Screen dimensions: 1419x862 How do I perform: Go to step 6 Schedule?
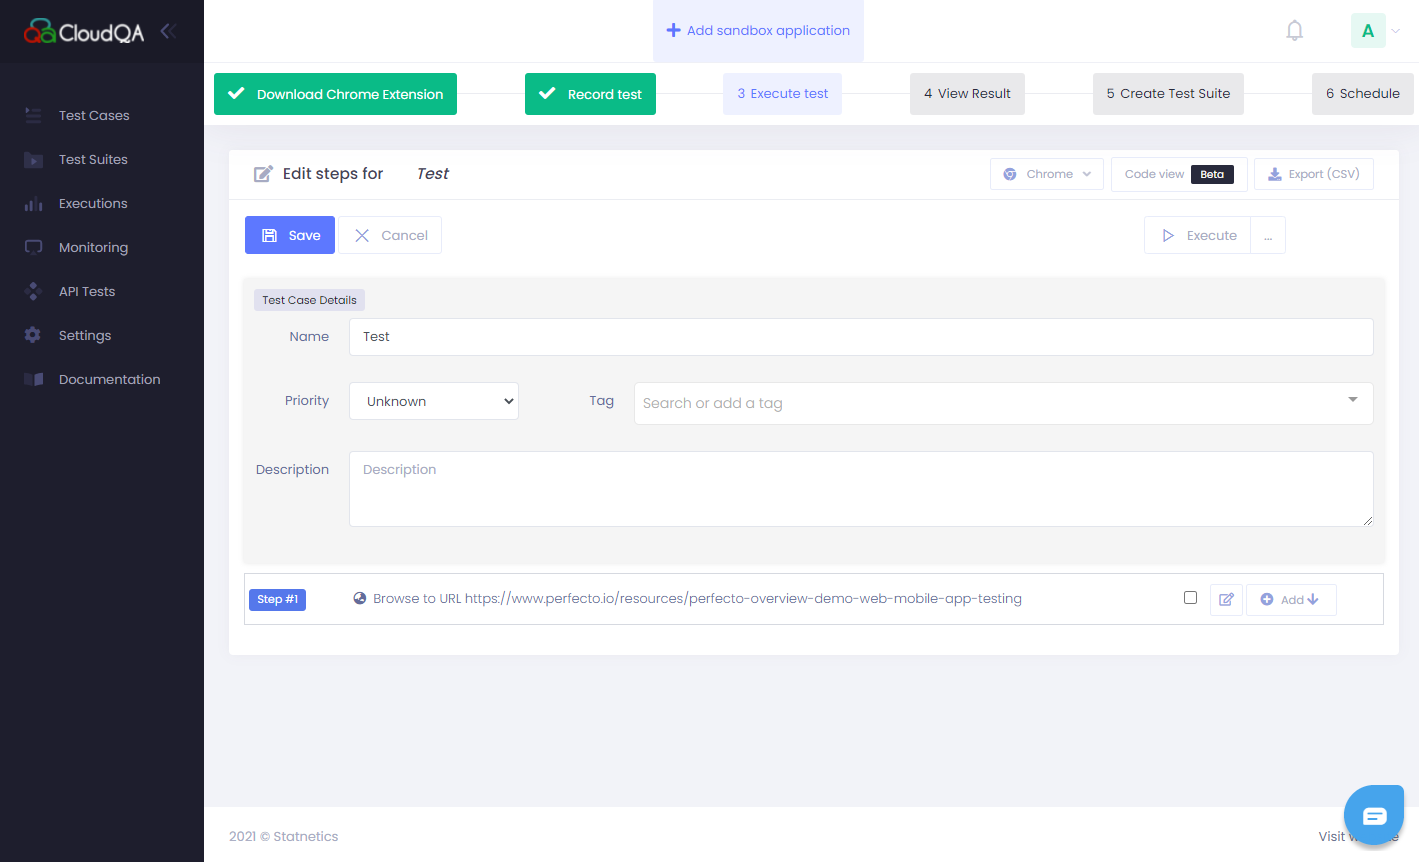[1362, 94]
